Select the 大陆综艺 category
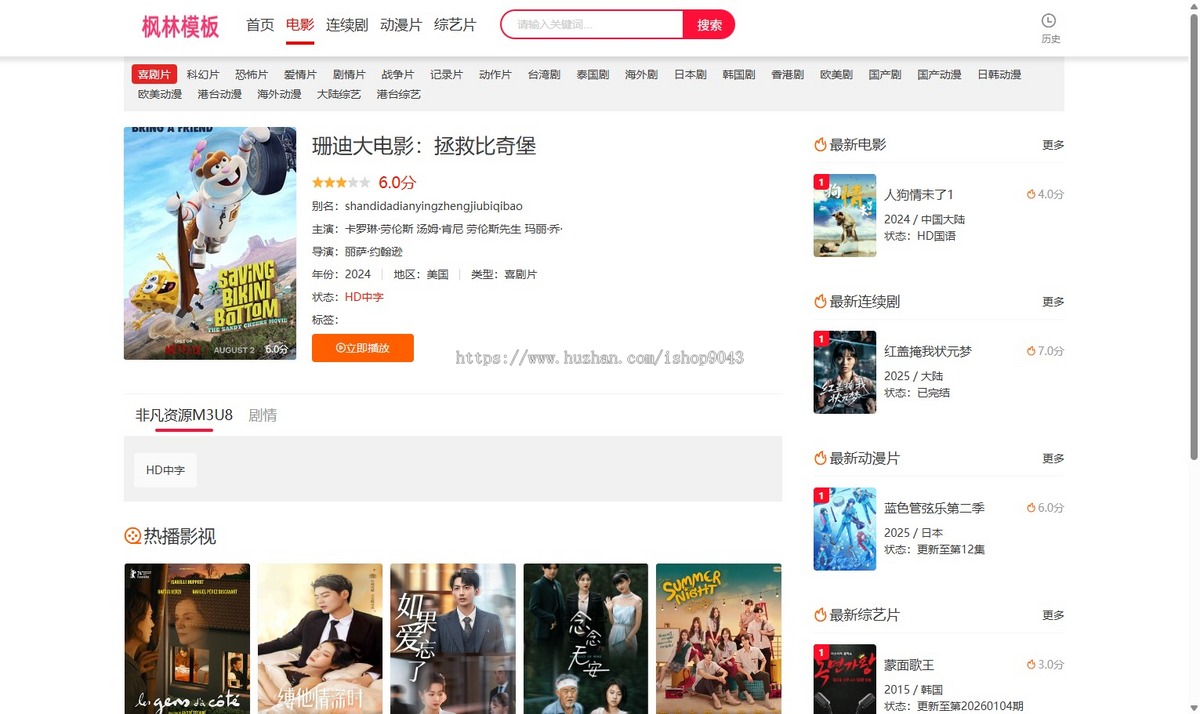Screen dimensions: 1200x714 (x=339, y=95)
